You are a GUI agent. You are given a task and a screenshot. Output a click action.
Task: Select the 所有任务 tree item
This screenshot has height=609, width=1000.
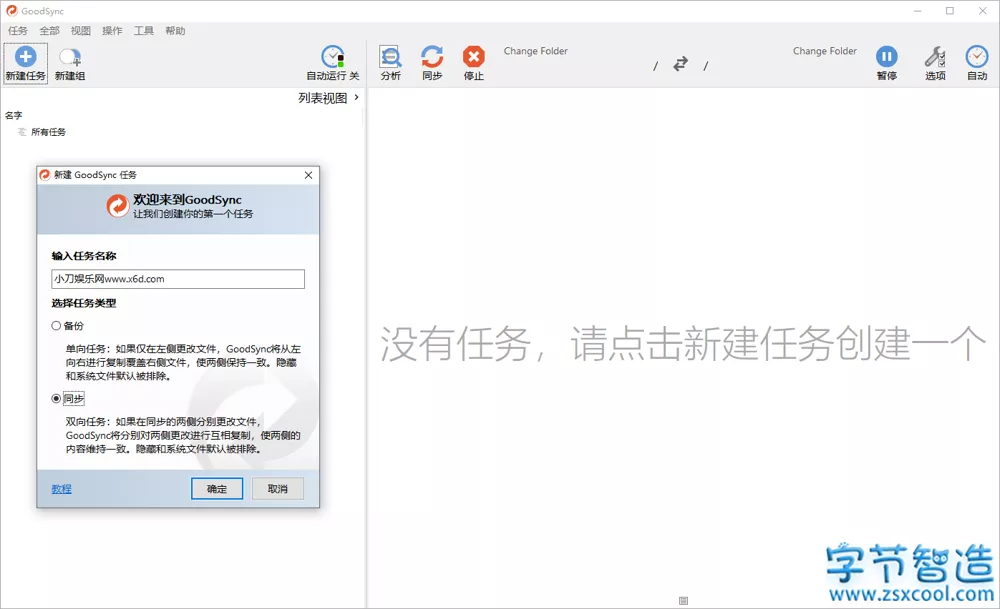tap(48, 132)
